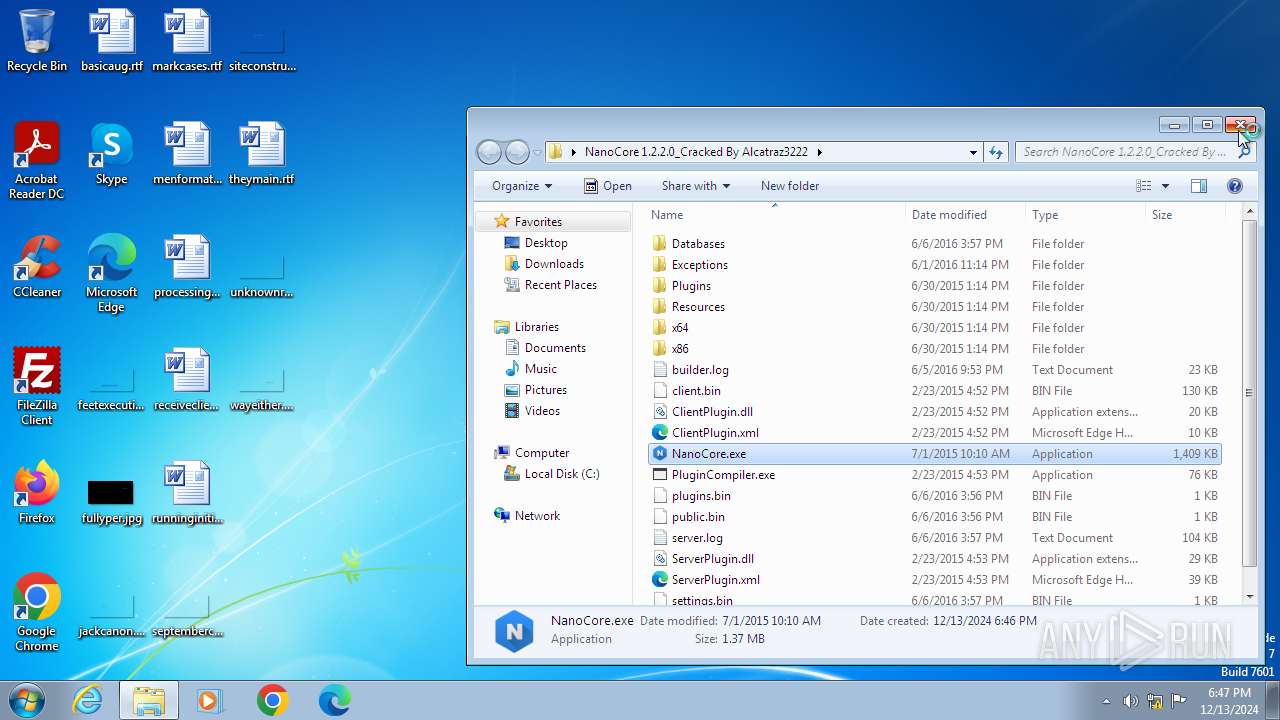Click the New folder button
This screenshot has width=1280, height=720.
point(790,186)
